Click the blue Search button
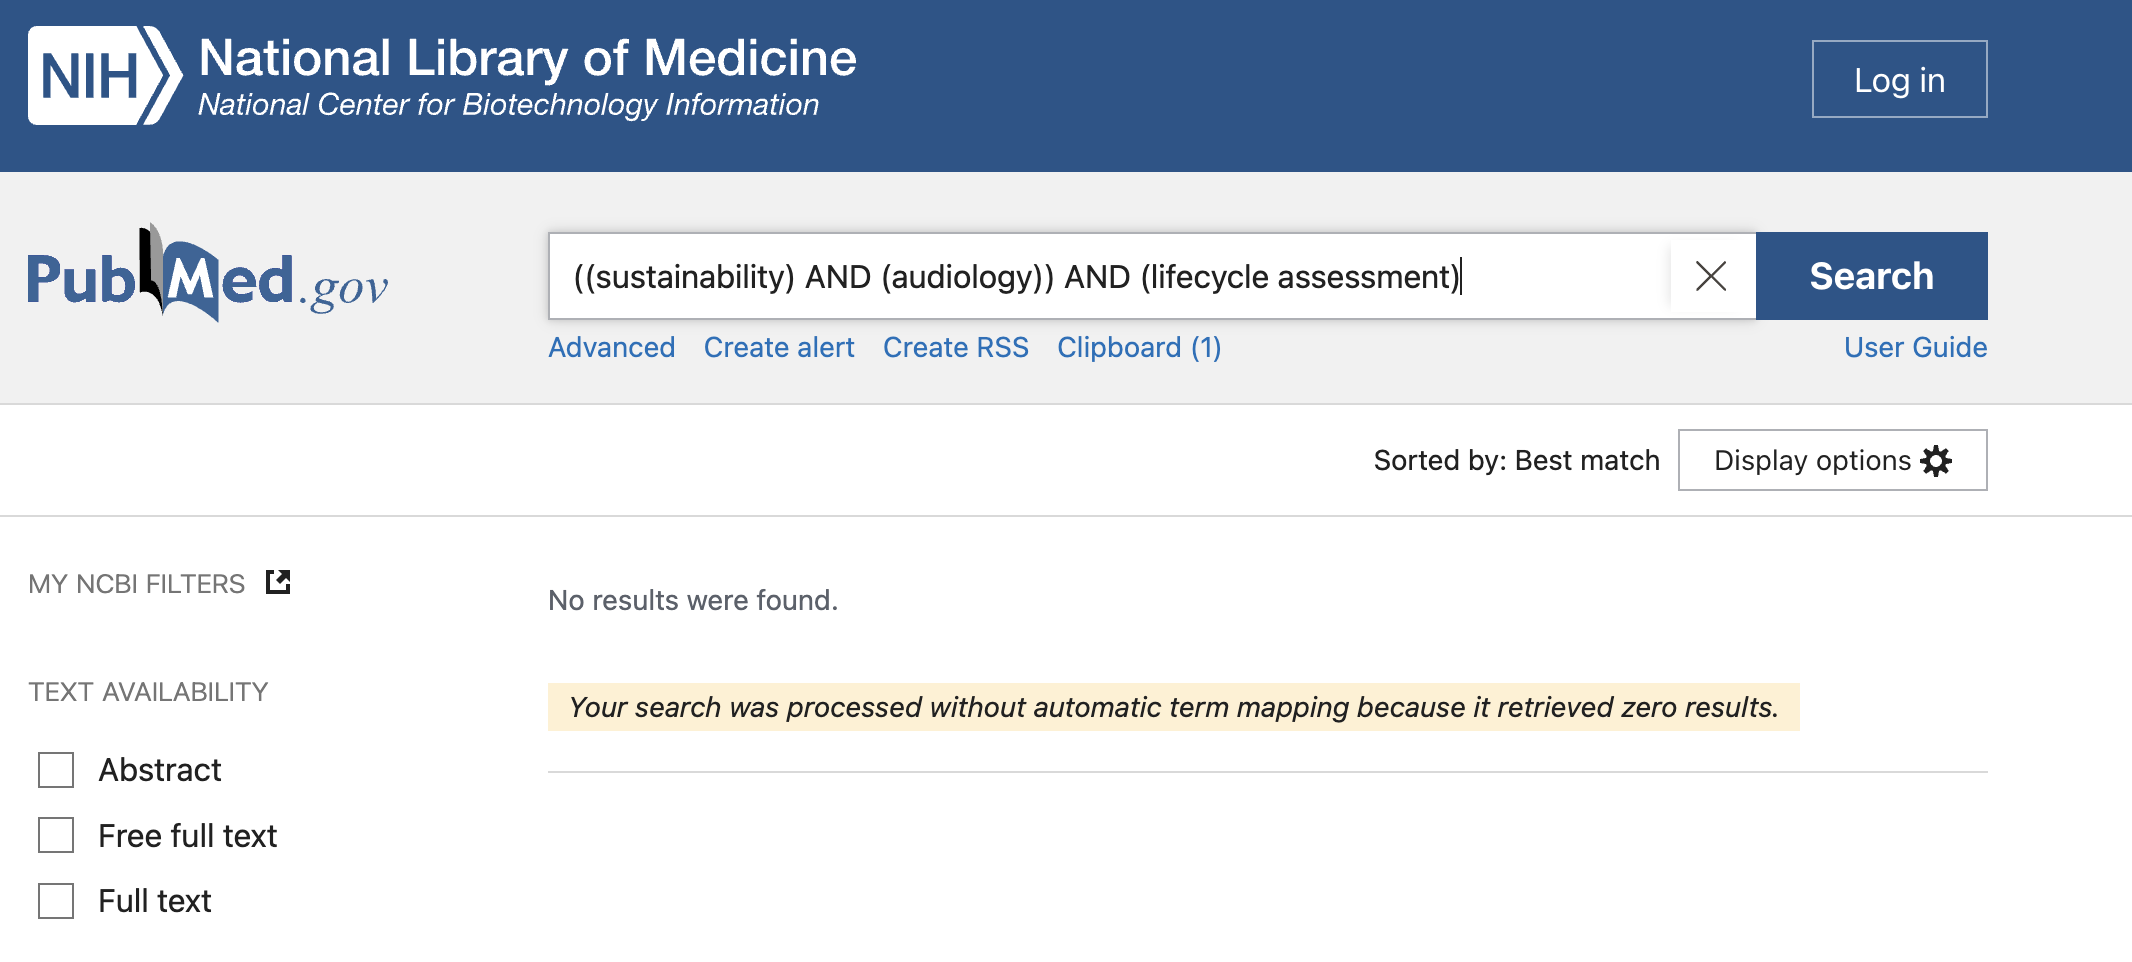 [1871, 276]
